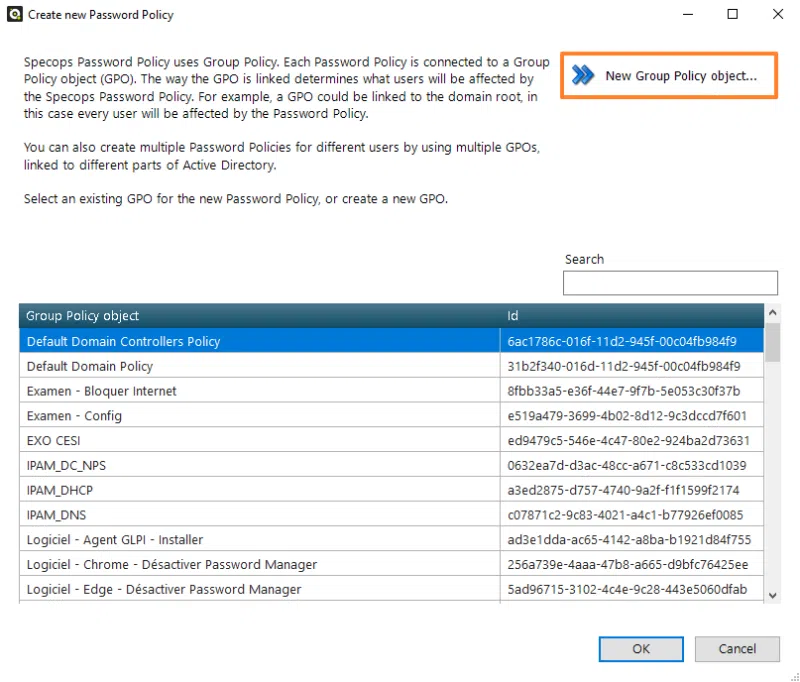Select the IPAM_DNS group policy

pos(56,515)
